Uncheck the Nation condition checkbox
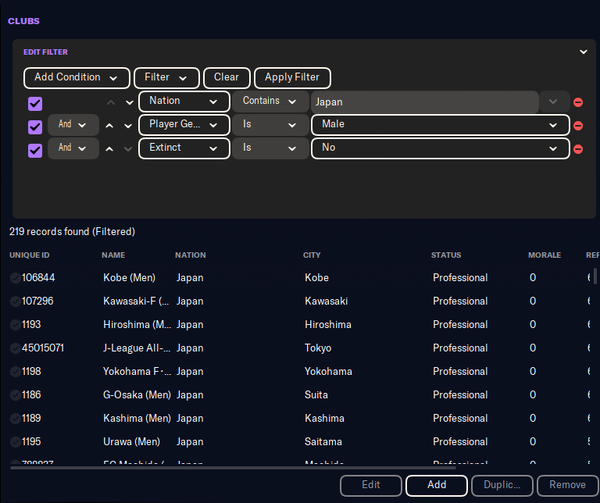The height and width of the screenshot is (503, 600). pyautogui.click(x=35, y=103)
